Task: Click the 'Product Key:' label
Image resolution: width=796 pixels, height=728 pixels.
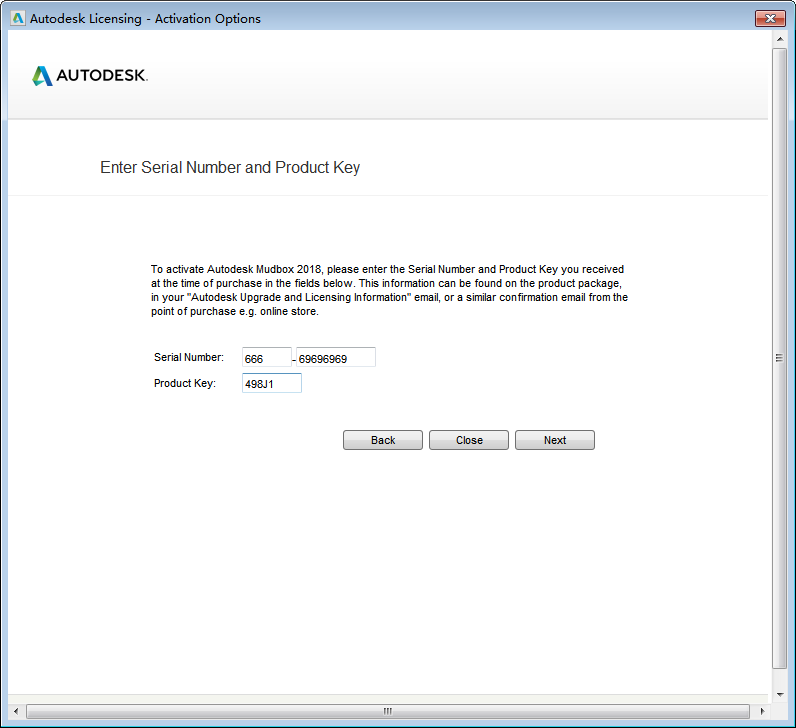Action: click(x=185, y=383)
